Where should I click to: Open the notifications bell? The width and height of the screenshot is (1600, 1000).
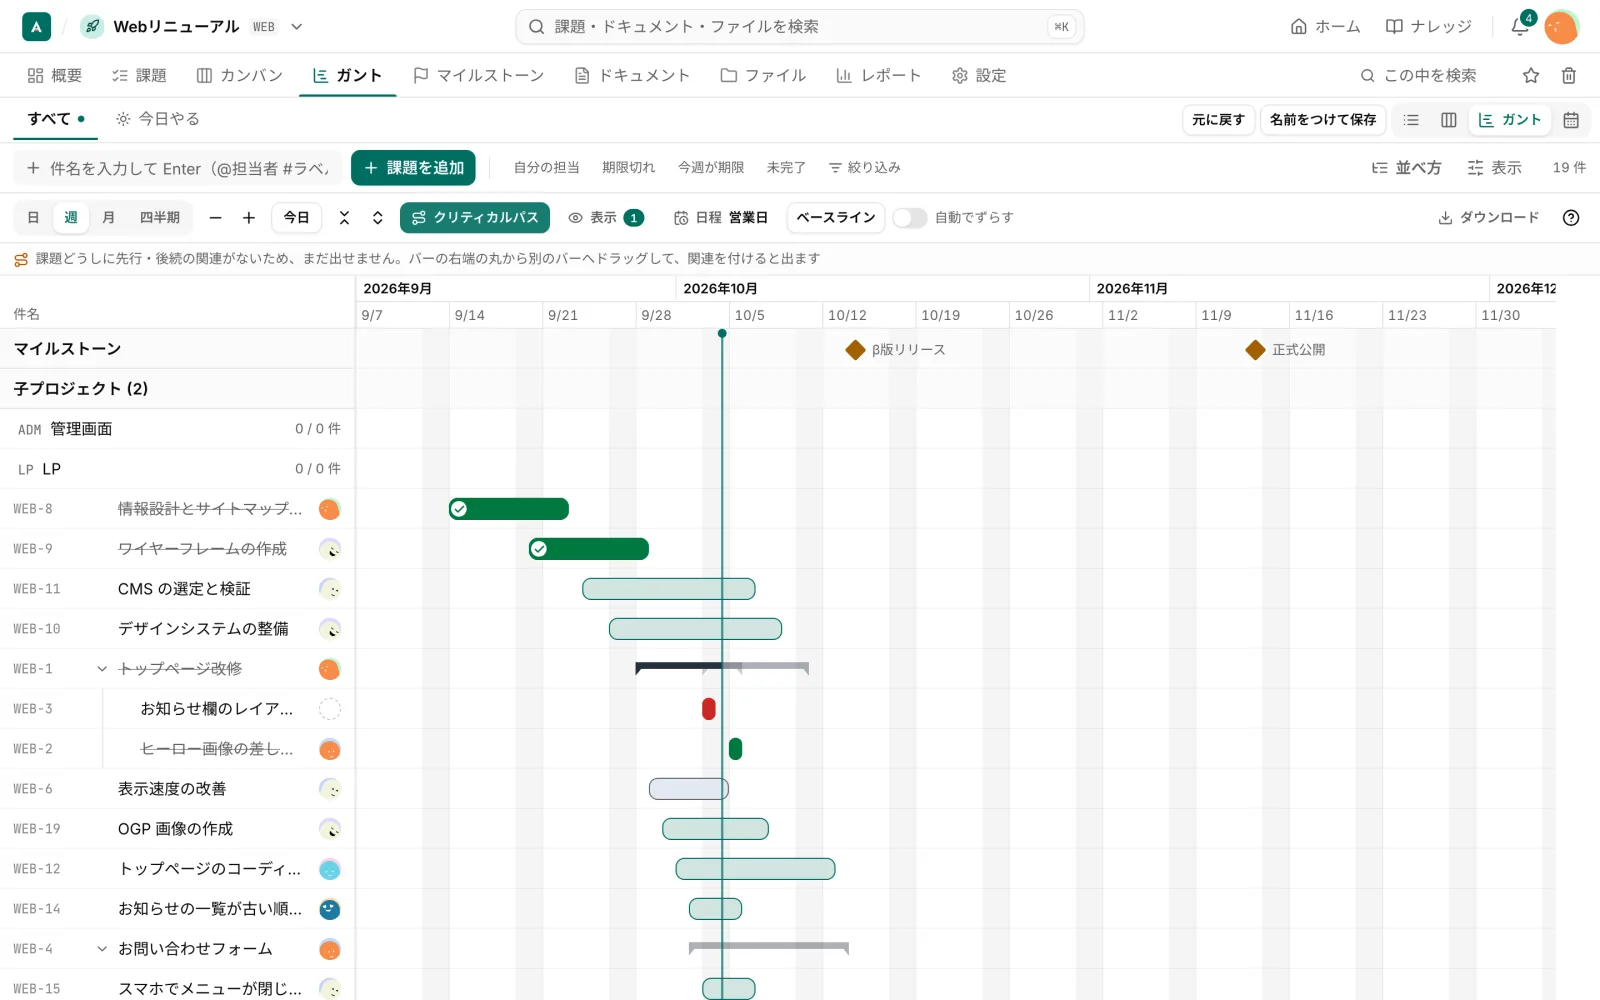[x=1520, y=26]
